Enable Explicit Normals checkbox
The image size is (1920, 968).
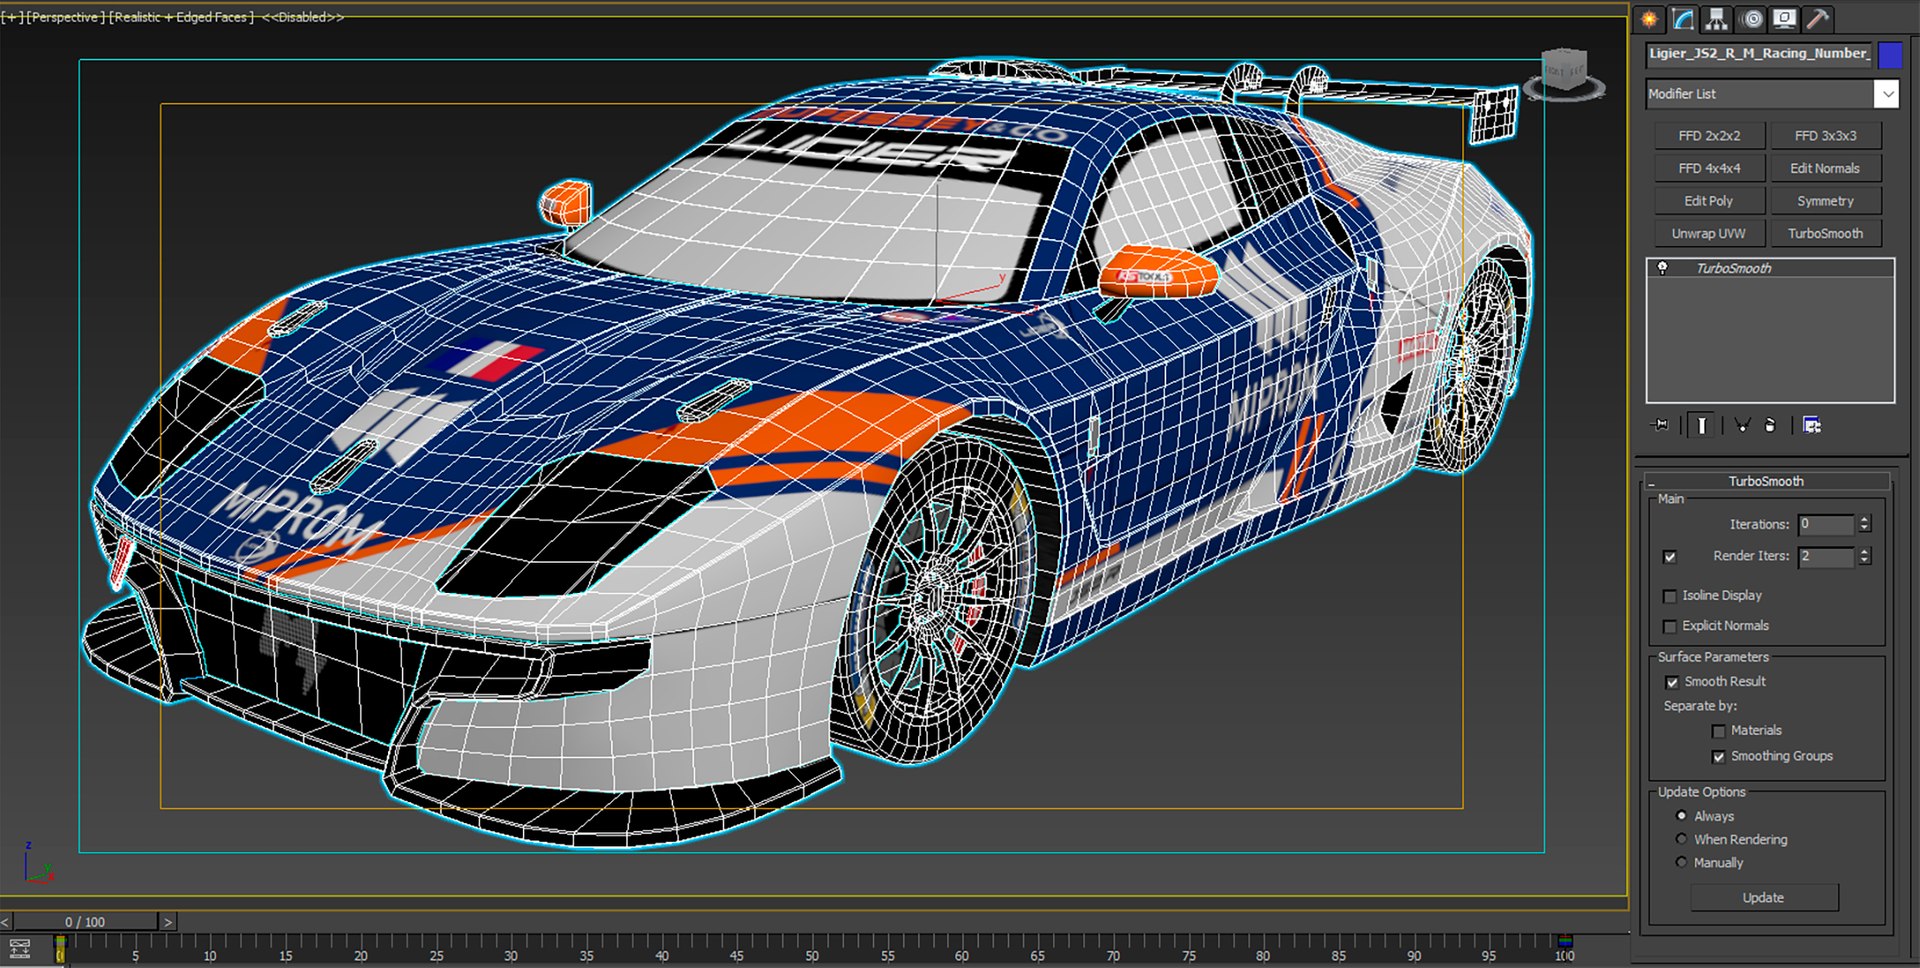tap(1669, 626)
